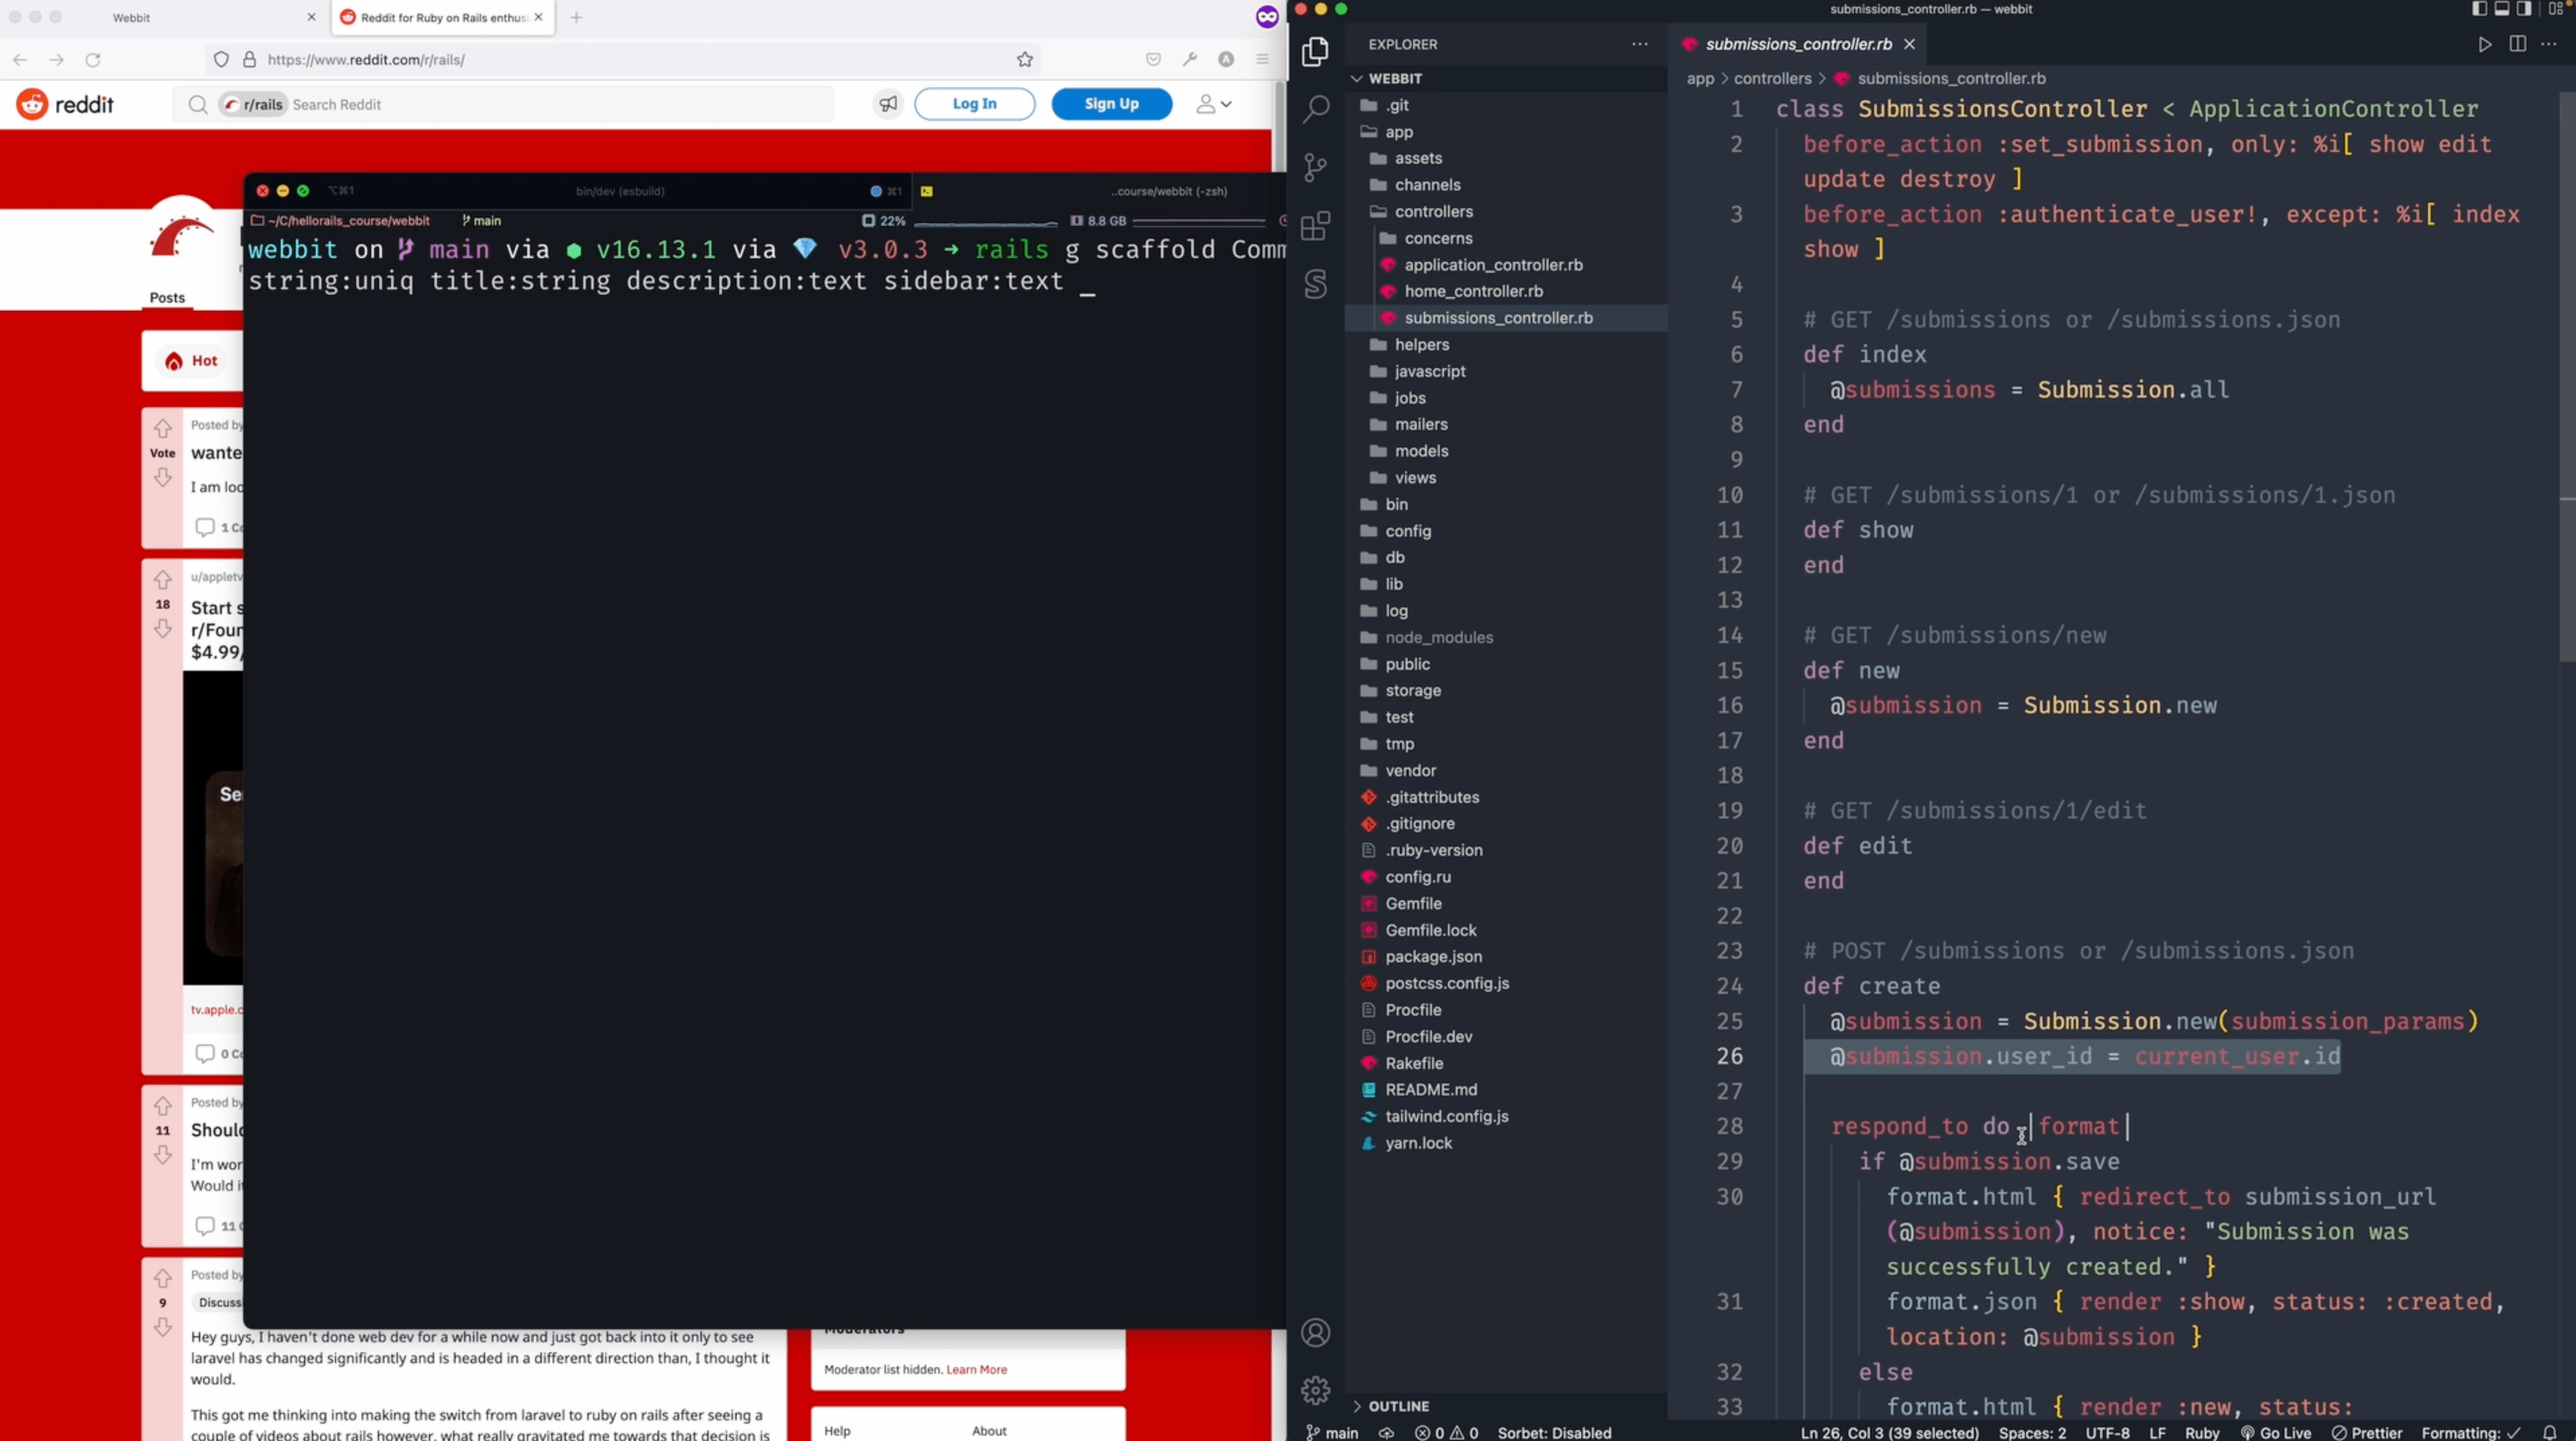
Task: Toggle secondary sidebar layout icon in title bar
Action: click(x=2523, y=9)
